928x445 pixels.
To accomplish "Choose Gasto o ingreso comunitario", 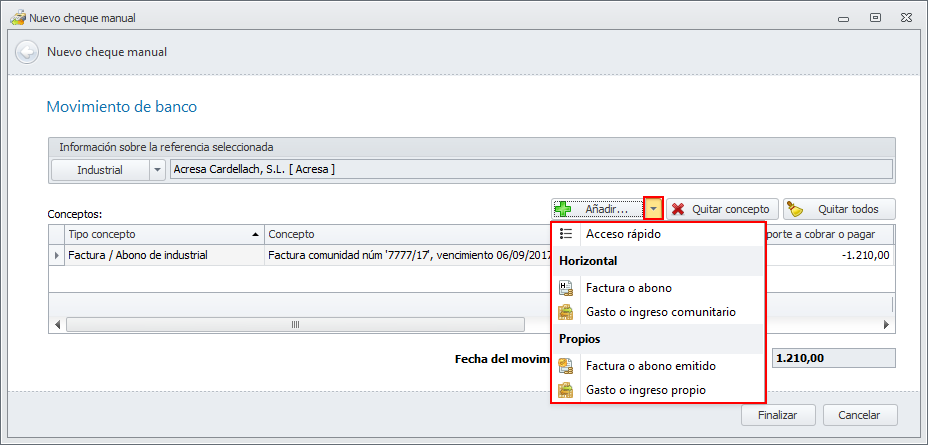I will pos(658,311).
